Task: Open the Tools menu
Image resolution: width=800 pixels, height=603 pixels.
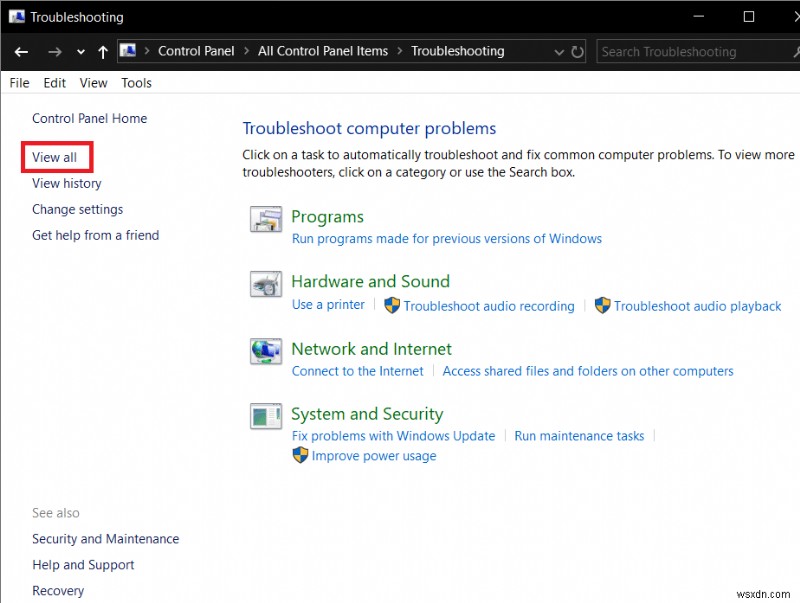Action: click(x=136, y=83)
